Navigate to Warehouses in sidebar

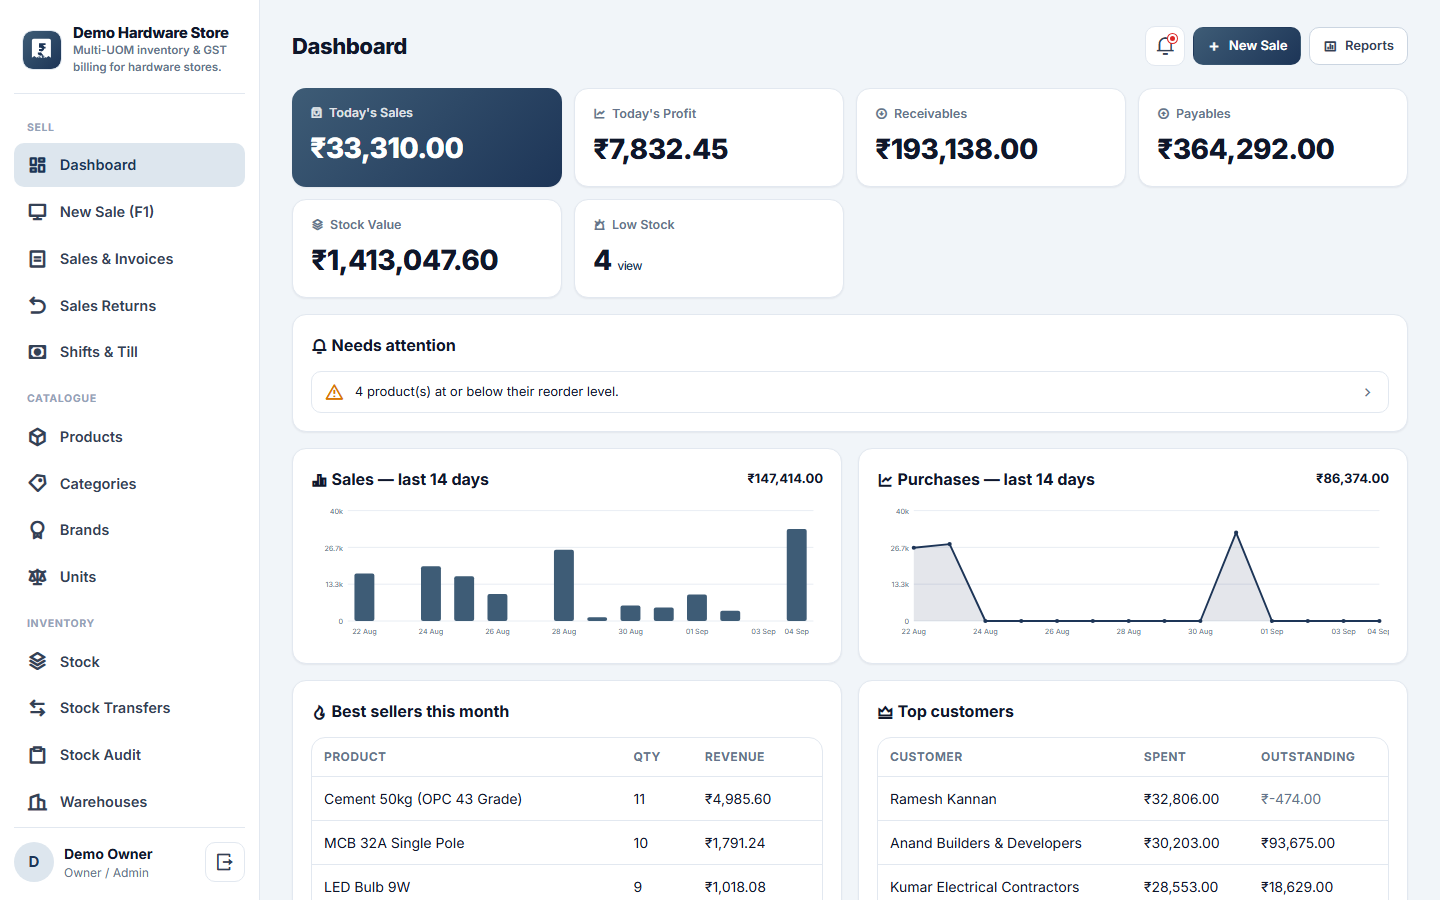pyautogui.click(x=129, y=802)
